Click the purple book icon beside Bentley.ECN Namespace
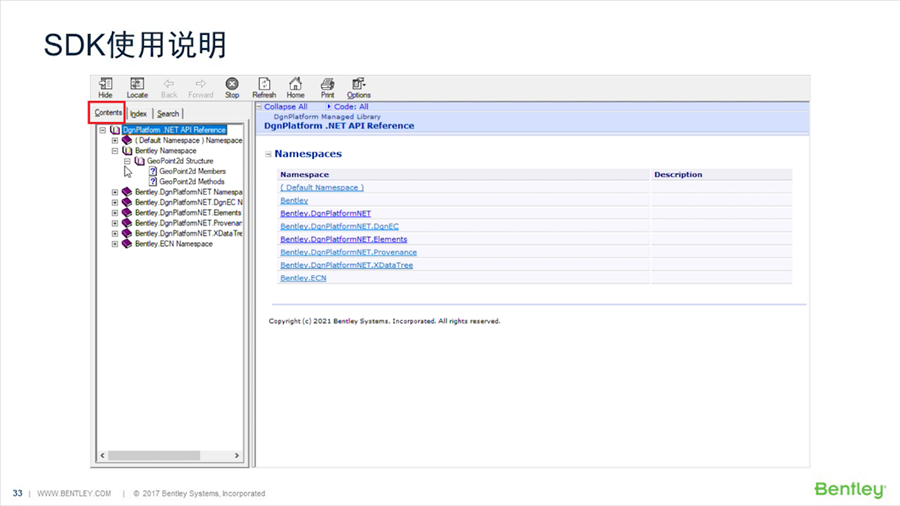The height and width of the screenshot is (506, 900). tap(127, 244)
